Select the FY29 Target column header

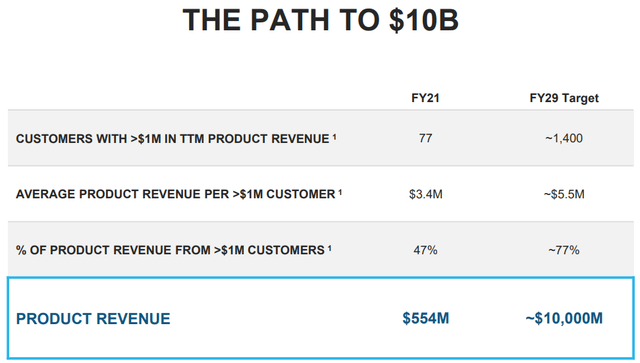tap(564, 98)
